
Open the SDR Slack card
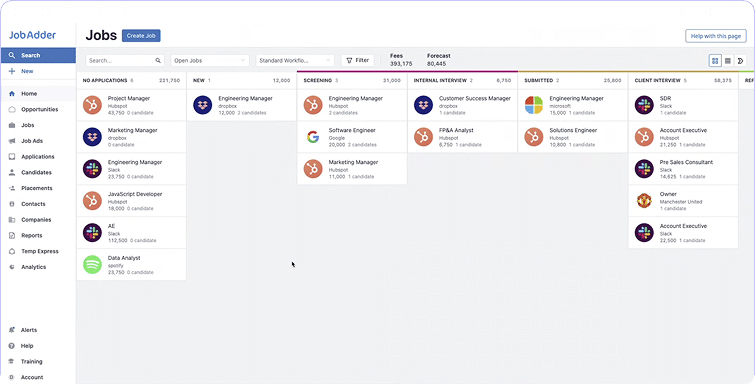[x=683, y=105]
